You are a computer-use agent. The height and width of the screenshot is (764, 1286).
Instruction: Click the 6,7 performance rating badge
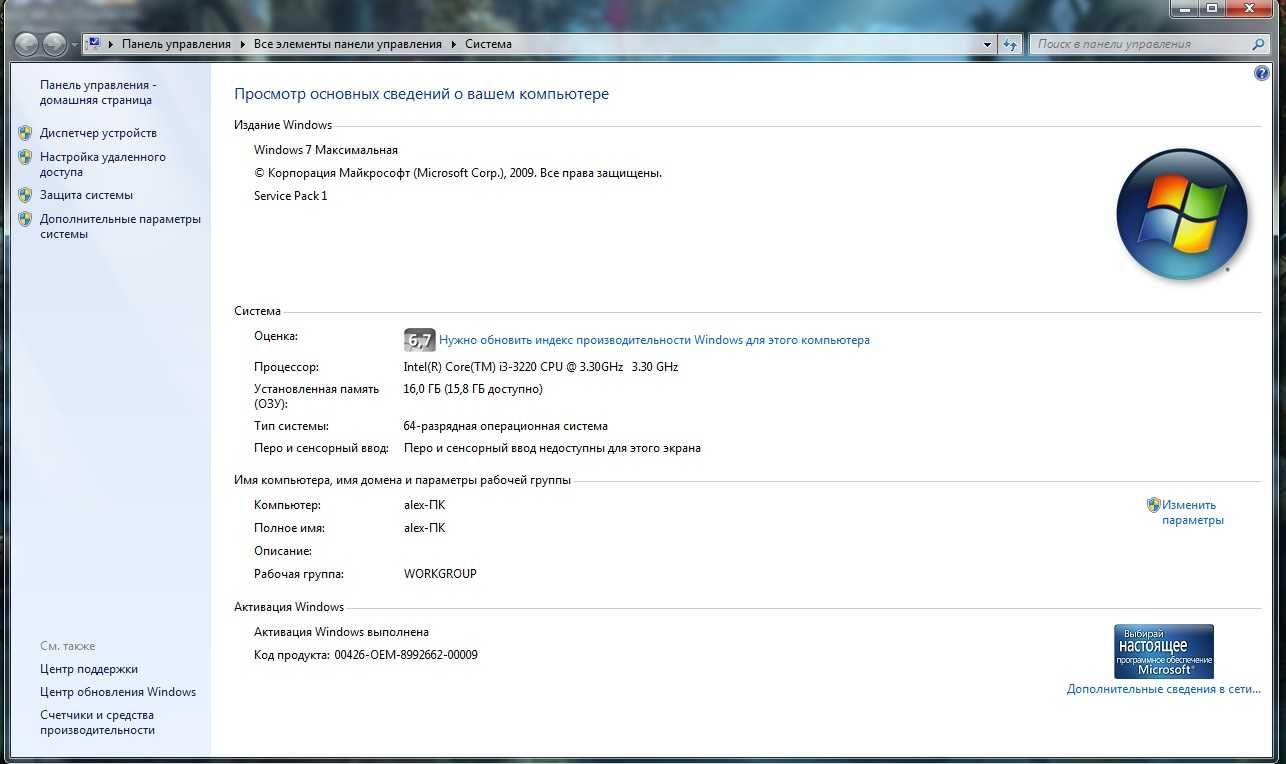tap(420, 340)
